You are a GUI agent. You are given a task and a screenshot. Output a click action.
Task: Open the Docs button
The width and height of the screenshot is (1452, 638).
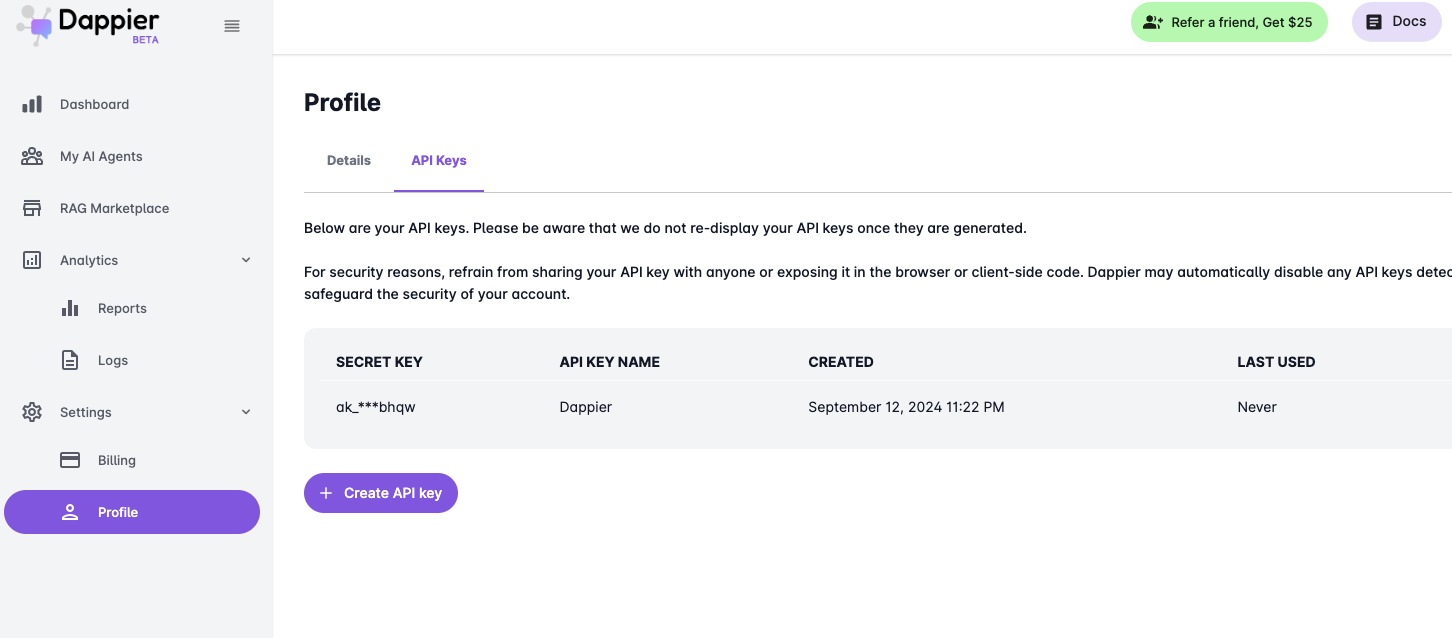pyautogui.click(x=1397, y=22)
